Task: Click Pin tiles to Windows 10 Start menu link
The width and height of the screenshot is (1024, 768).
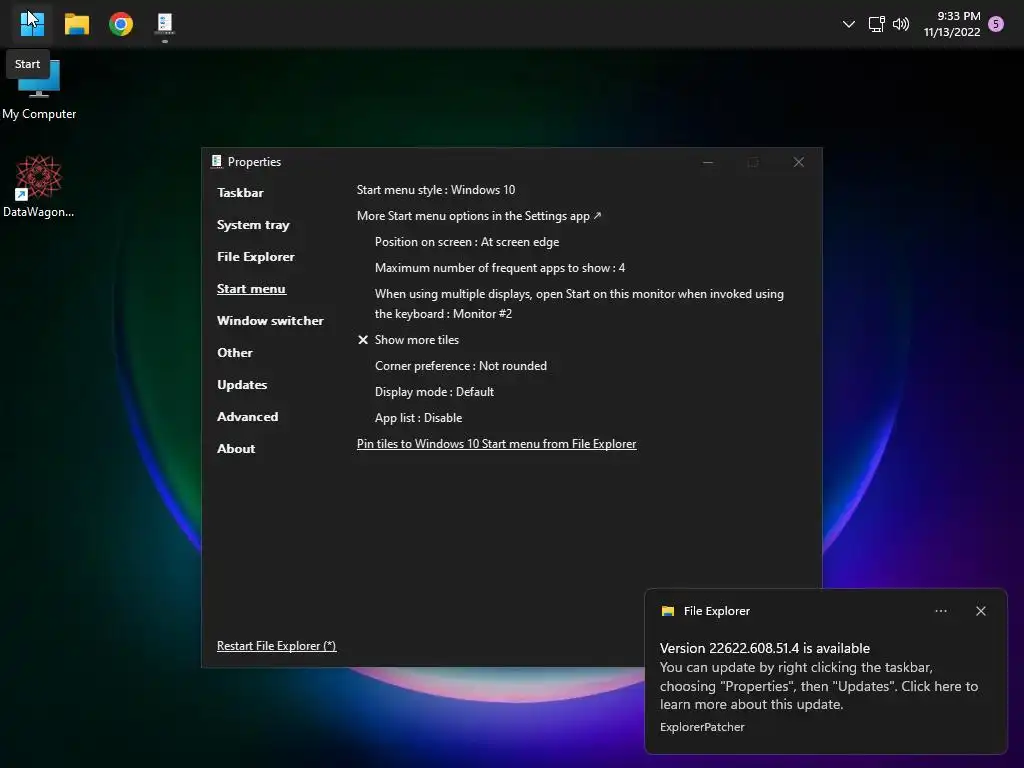Action: pyautogui.click(x=496, y=444)
